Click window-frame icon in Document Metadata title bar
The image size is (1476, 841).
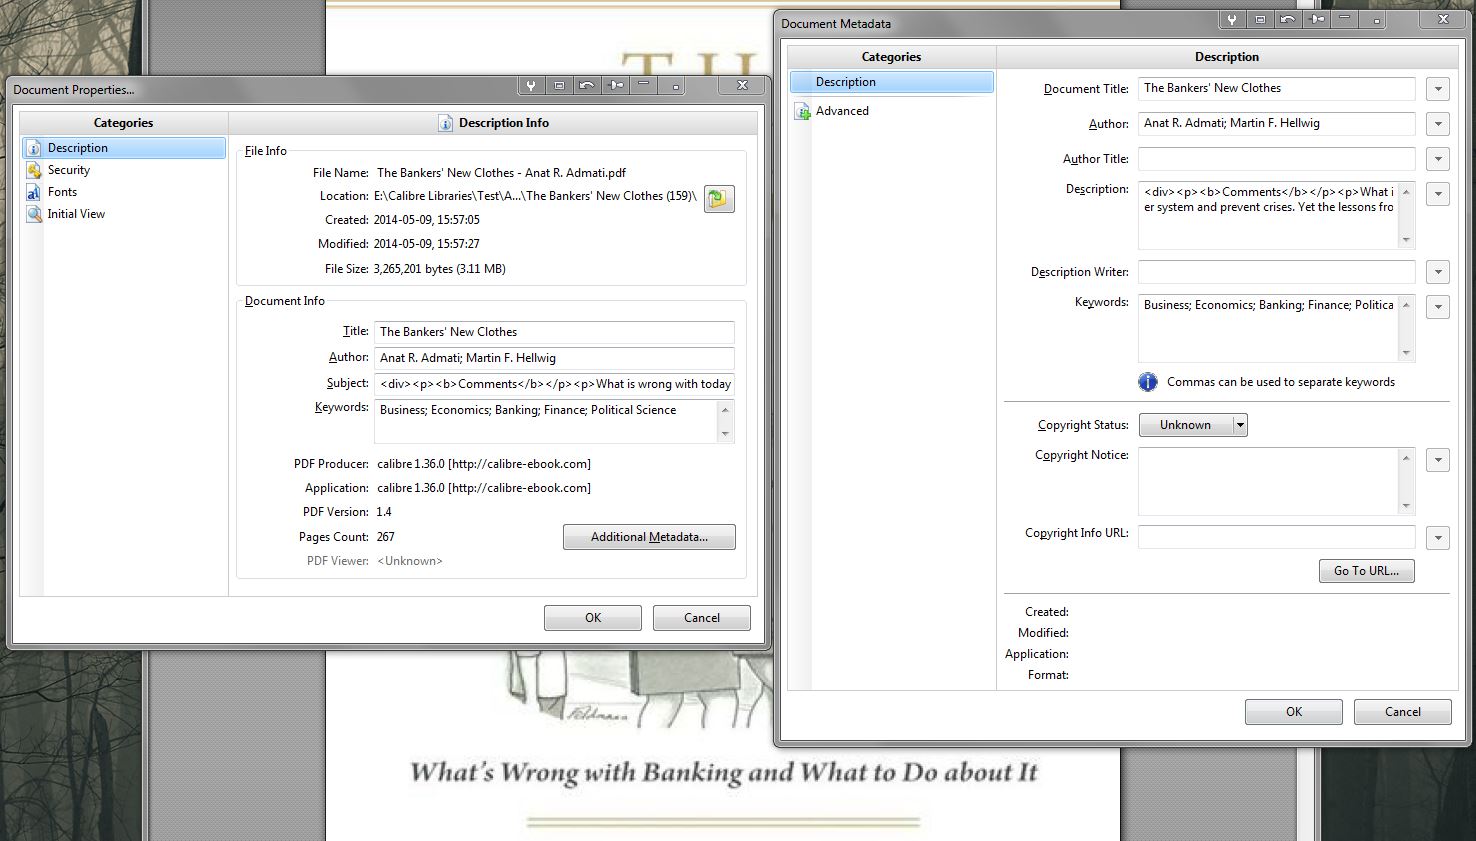pyautogui.click(x=1261, y=19)
